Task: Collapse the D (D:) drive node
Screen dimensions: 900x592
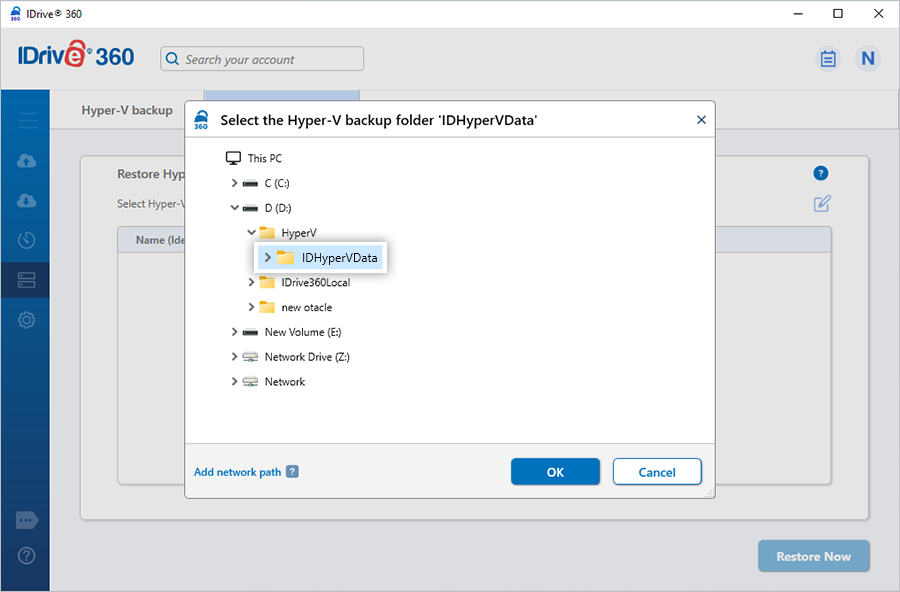Action: (x=234, y=208)
